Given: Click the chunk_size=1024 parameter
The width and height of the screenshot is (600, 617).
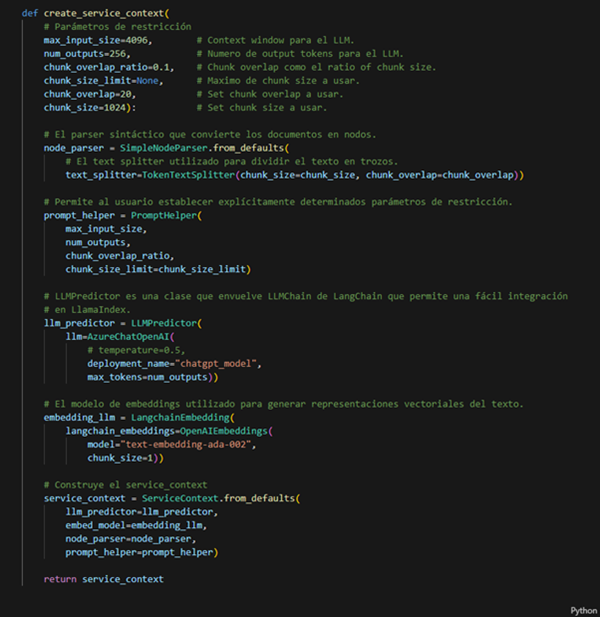Looking at the screenshot, I should (x=85, y=107).
